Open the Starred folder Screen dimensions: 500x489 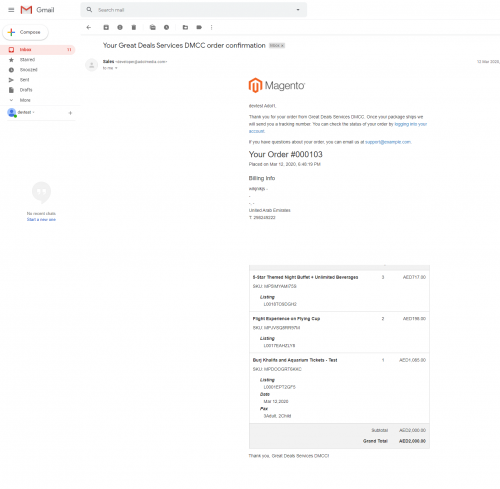coord(27,60)
